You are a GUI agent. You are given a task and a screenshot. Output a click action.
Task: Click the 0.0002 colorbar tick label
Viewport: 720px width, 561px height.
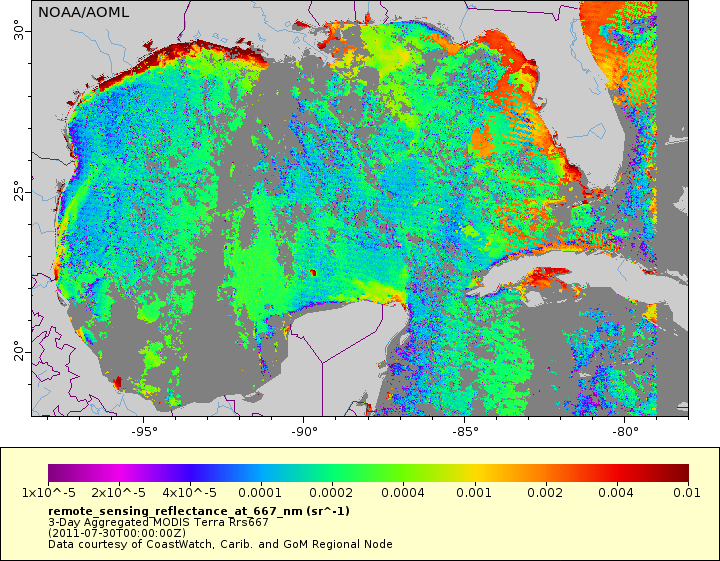point(331,493)
